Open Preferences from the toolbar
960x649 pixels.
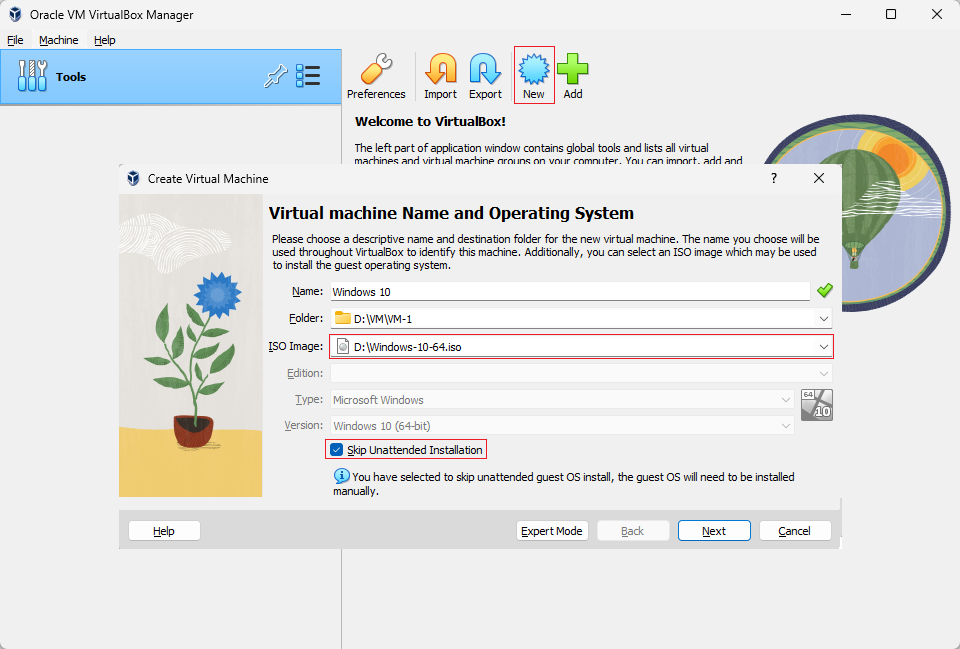[x=376, y=76]
